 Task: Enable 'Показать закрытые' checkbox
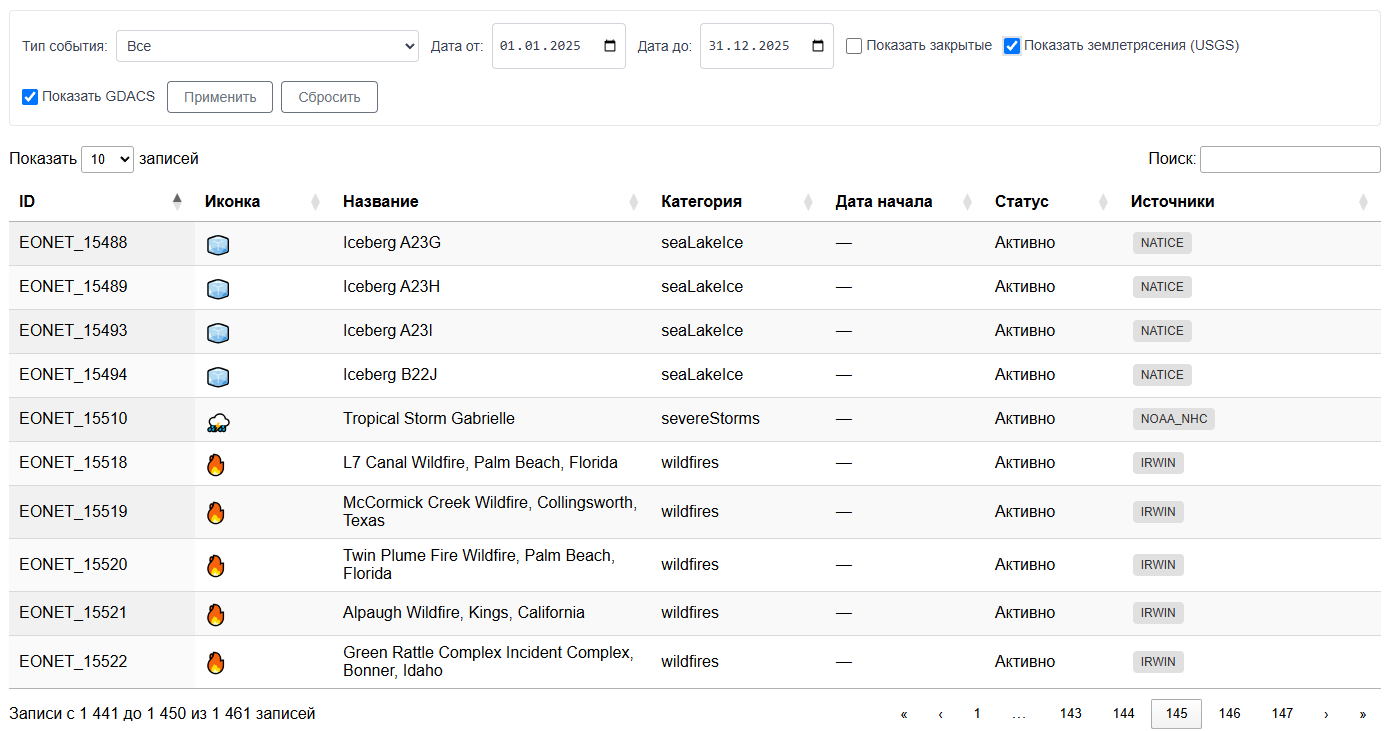click(854, 46)
